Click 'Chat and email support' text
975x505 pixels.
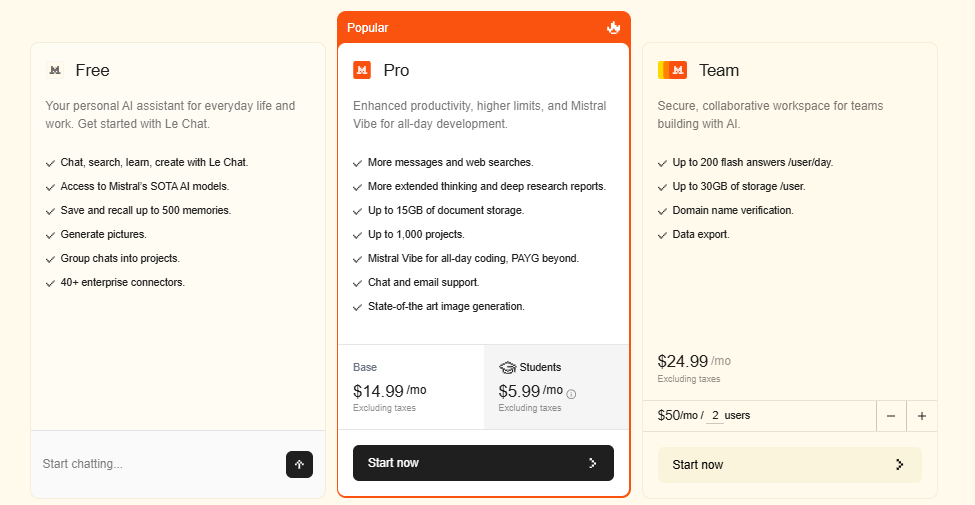point(423,282)
